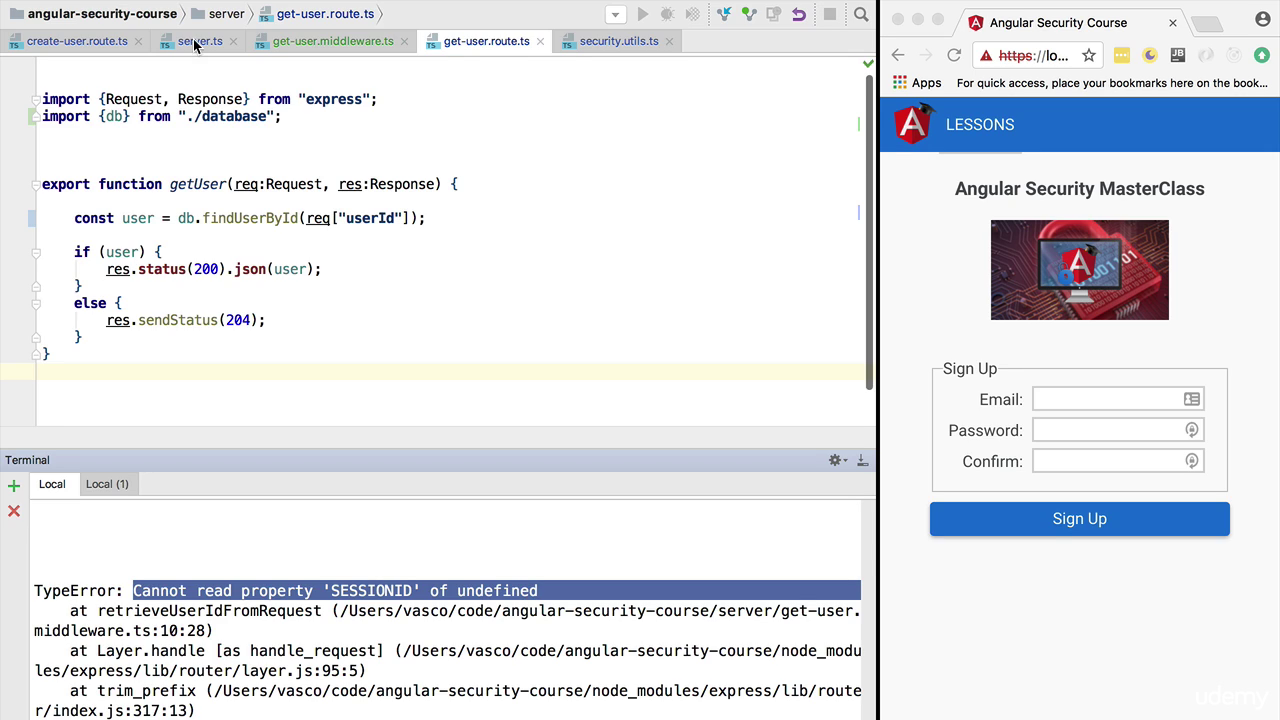Open Terminal settings gear icon
This screenshot has width=1280, height=720.
(x=837, y=460)
